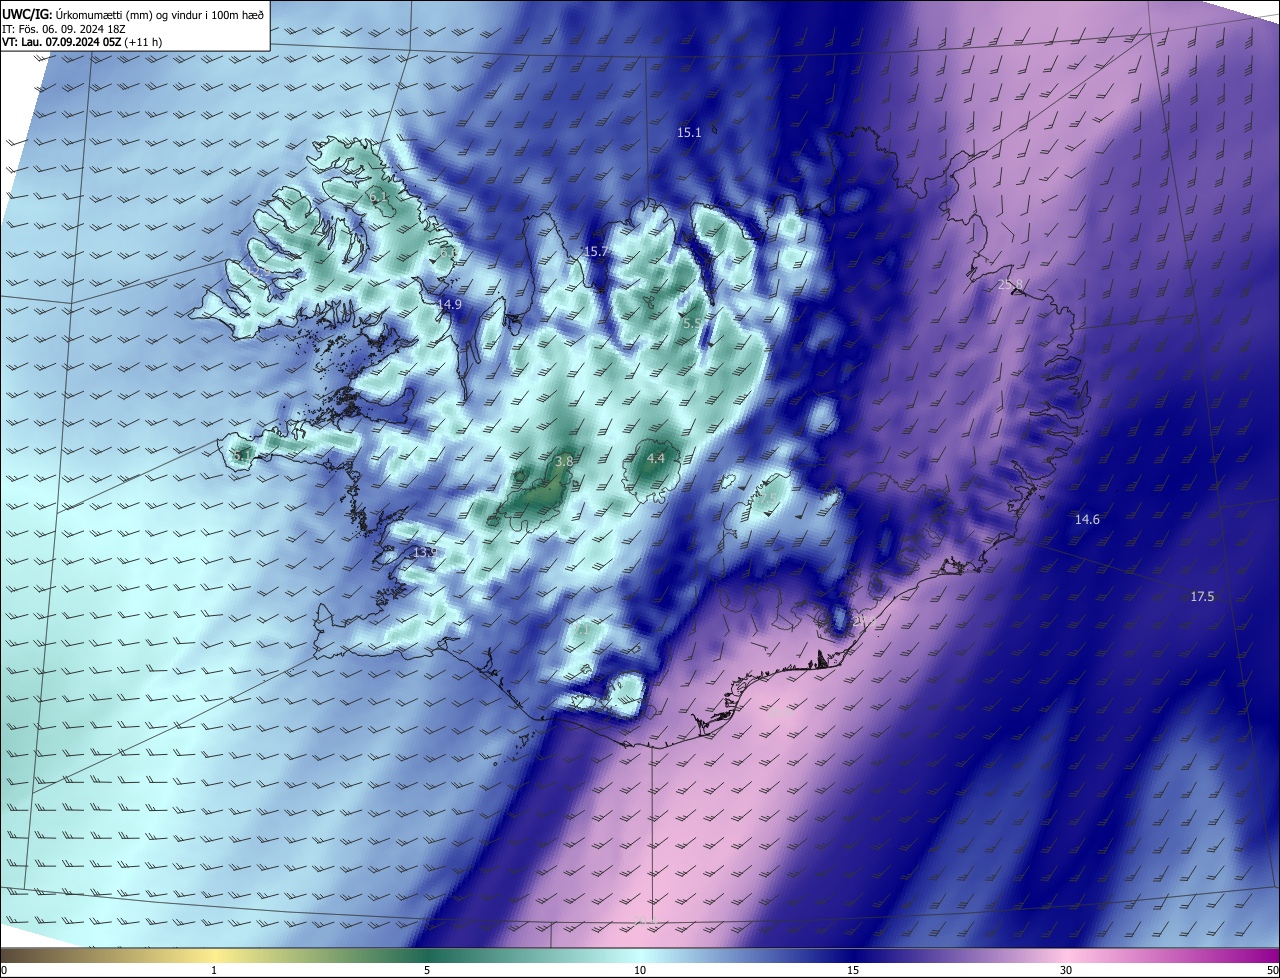Click the 15.7 value label on the map

596,251
